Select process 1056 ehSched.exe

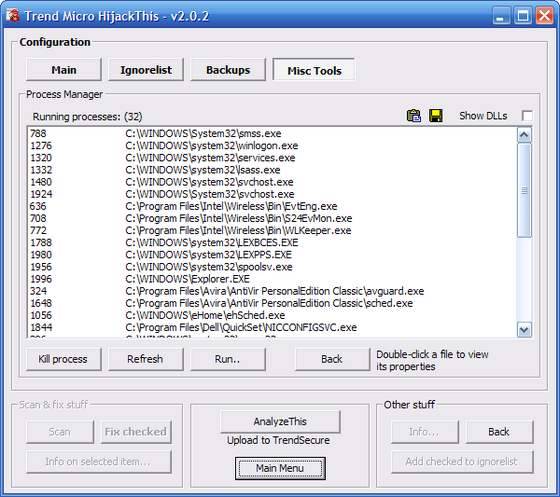click(272, 316)
